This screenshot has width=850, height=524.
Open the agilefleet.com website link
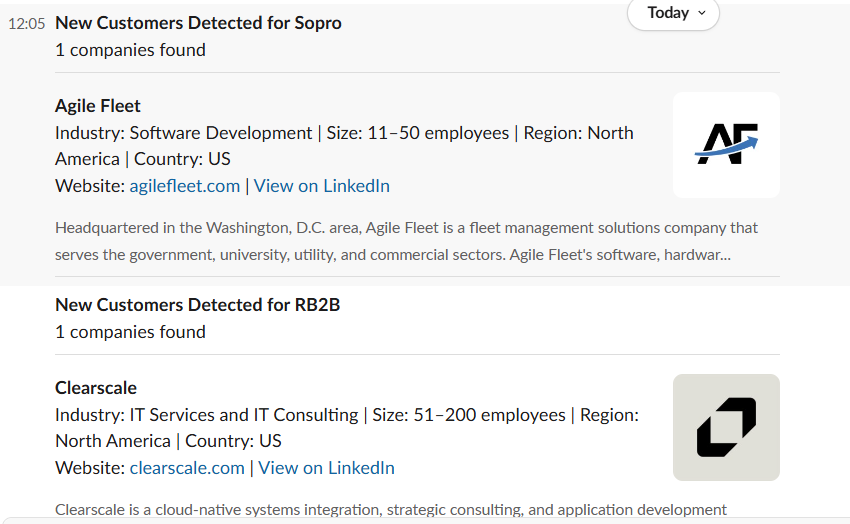coord(185,186)
